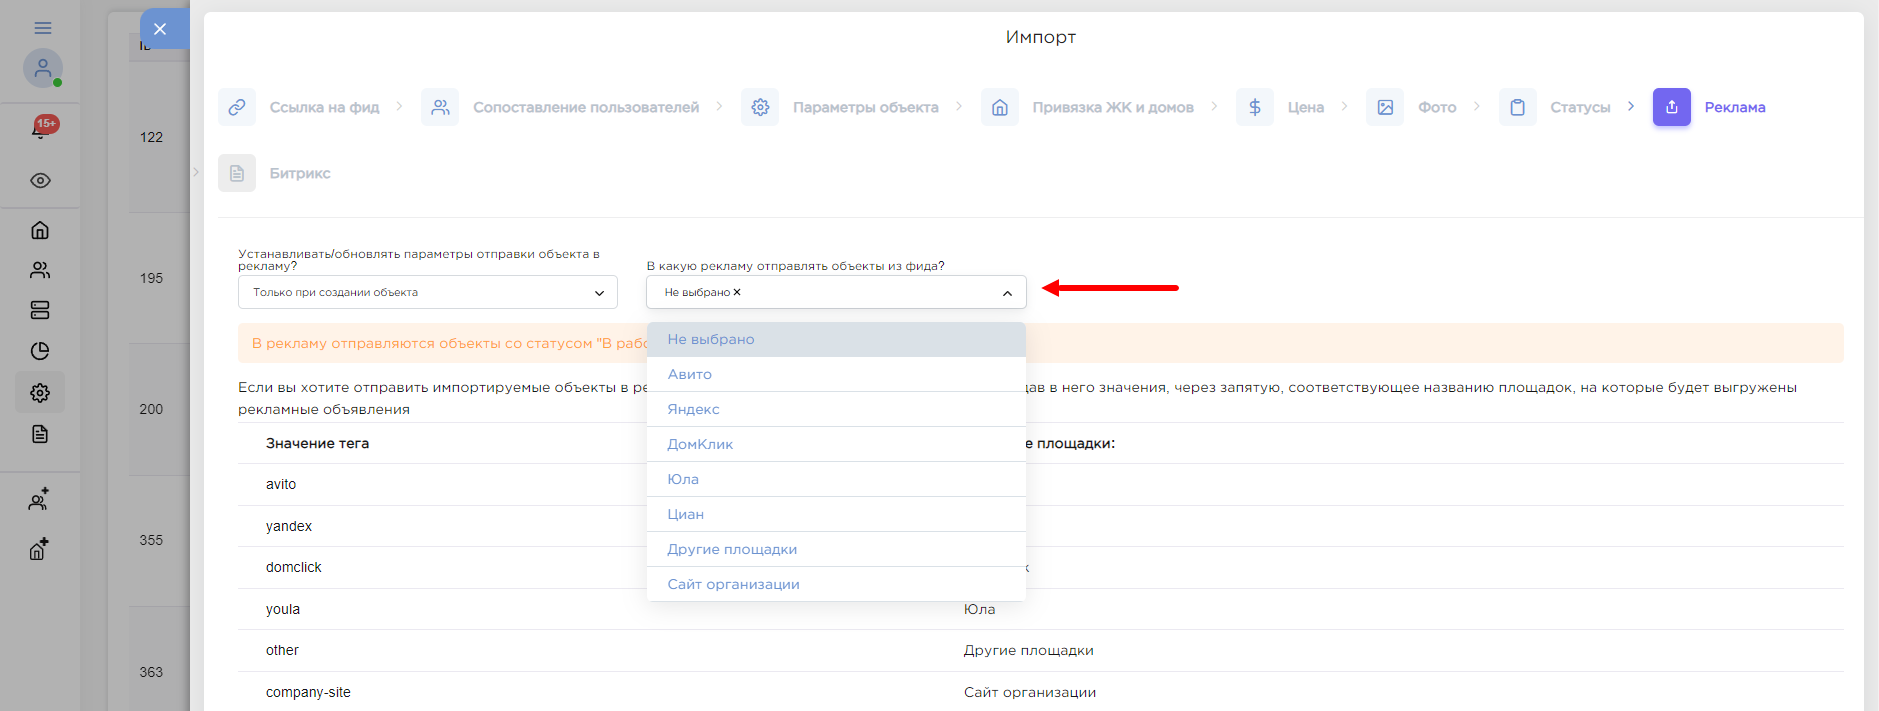Image resolution: width=1879 pixels, height=711 pixels.
Task: Open the hamburger menu in sidebar
Action: tap(42, 28)
